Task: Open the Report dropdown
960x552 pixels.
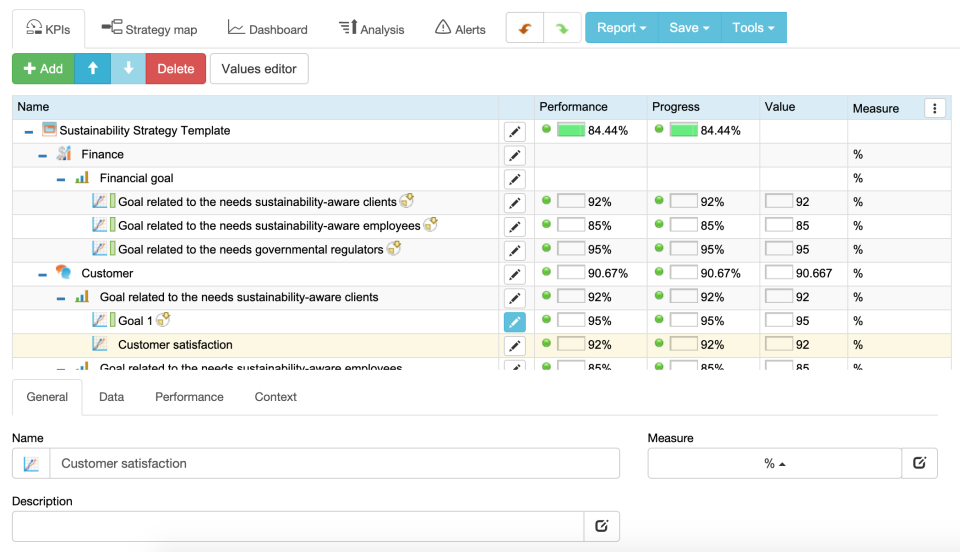Action: (621, 28)
